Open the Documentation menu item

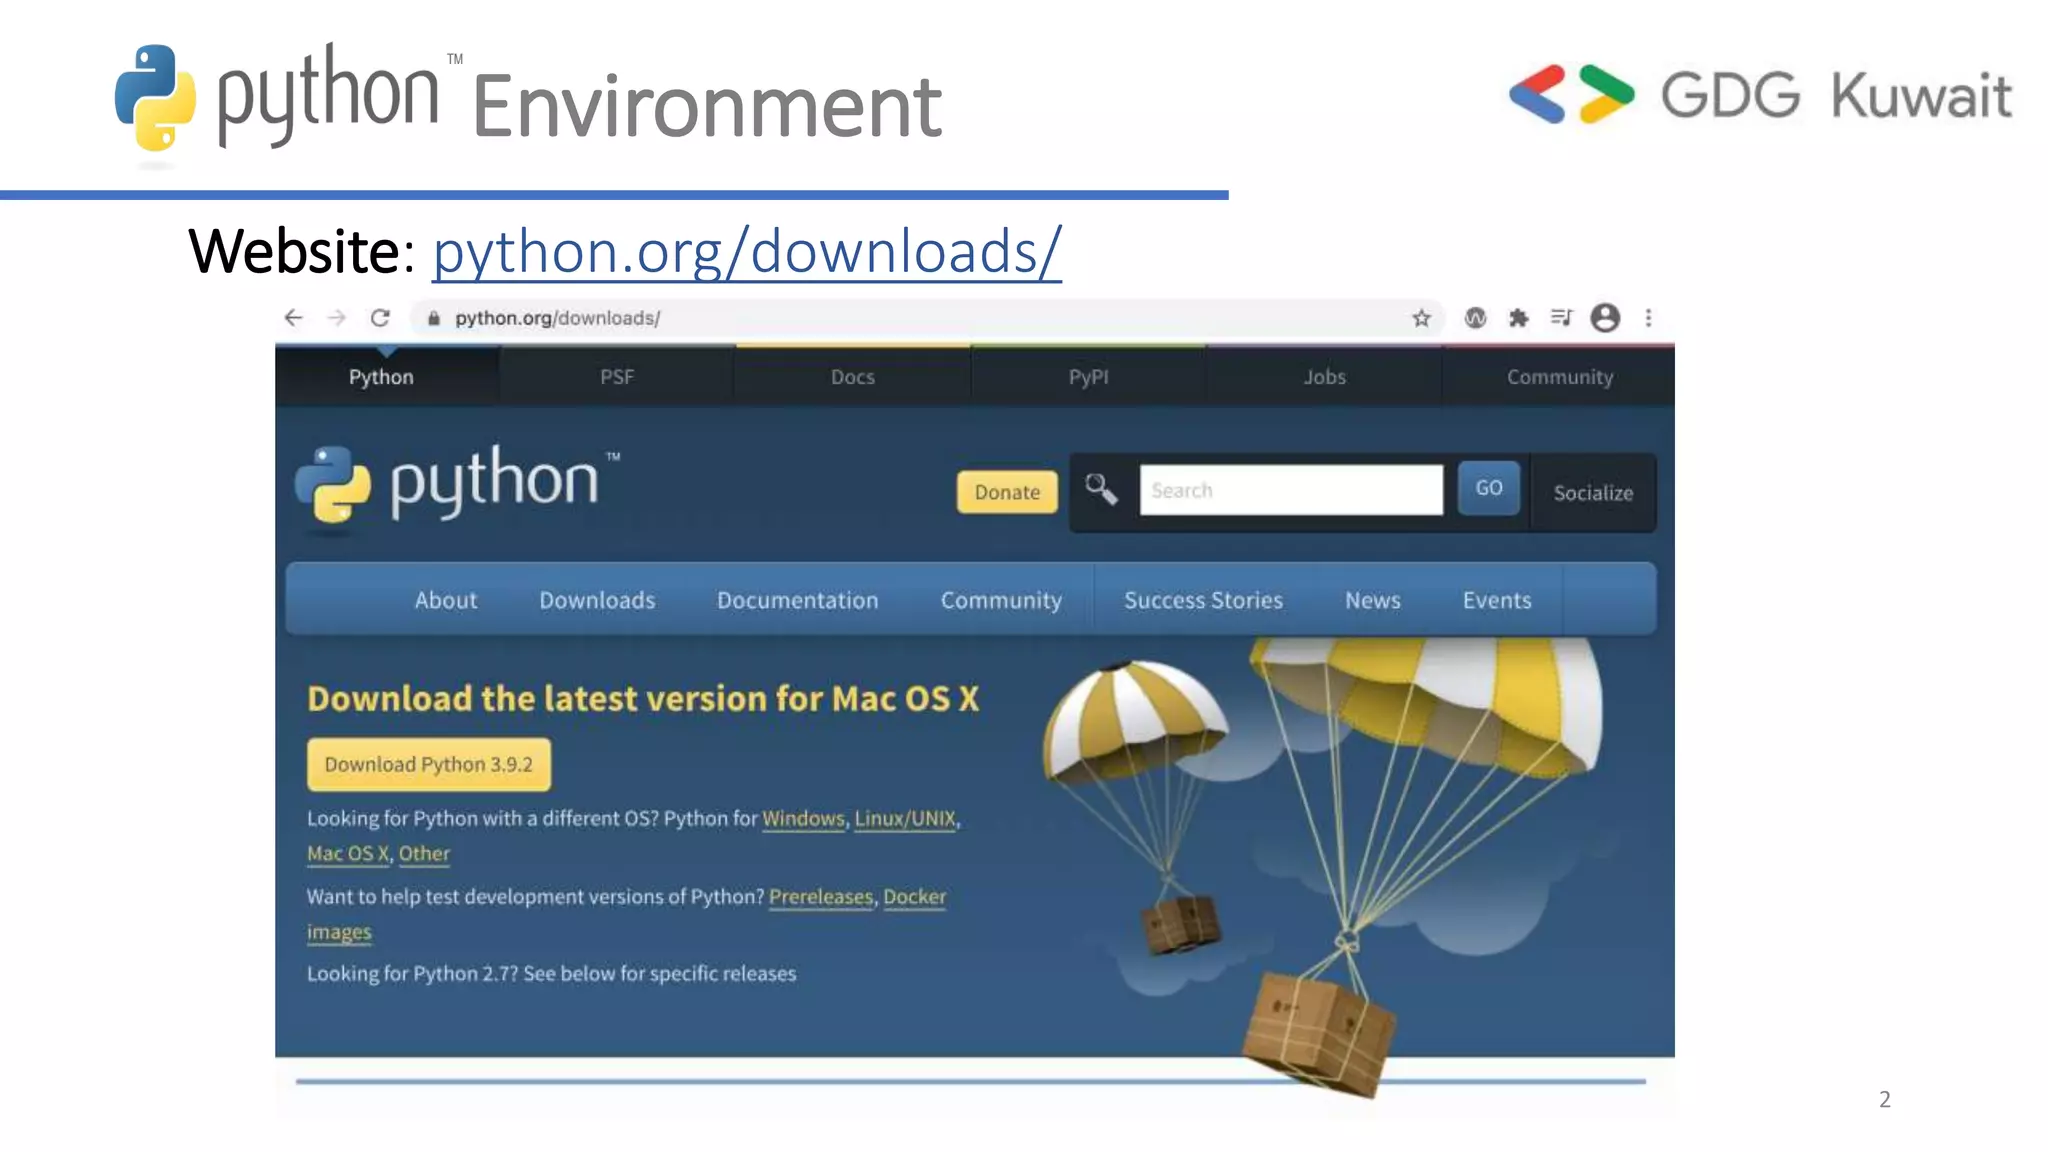pyautogui.click(x=797, y=600)
